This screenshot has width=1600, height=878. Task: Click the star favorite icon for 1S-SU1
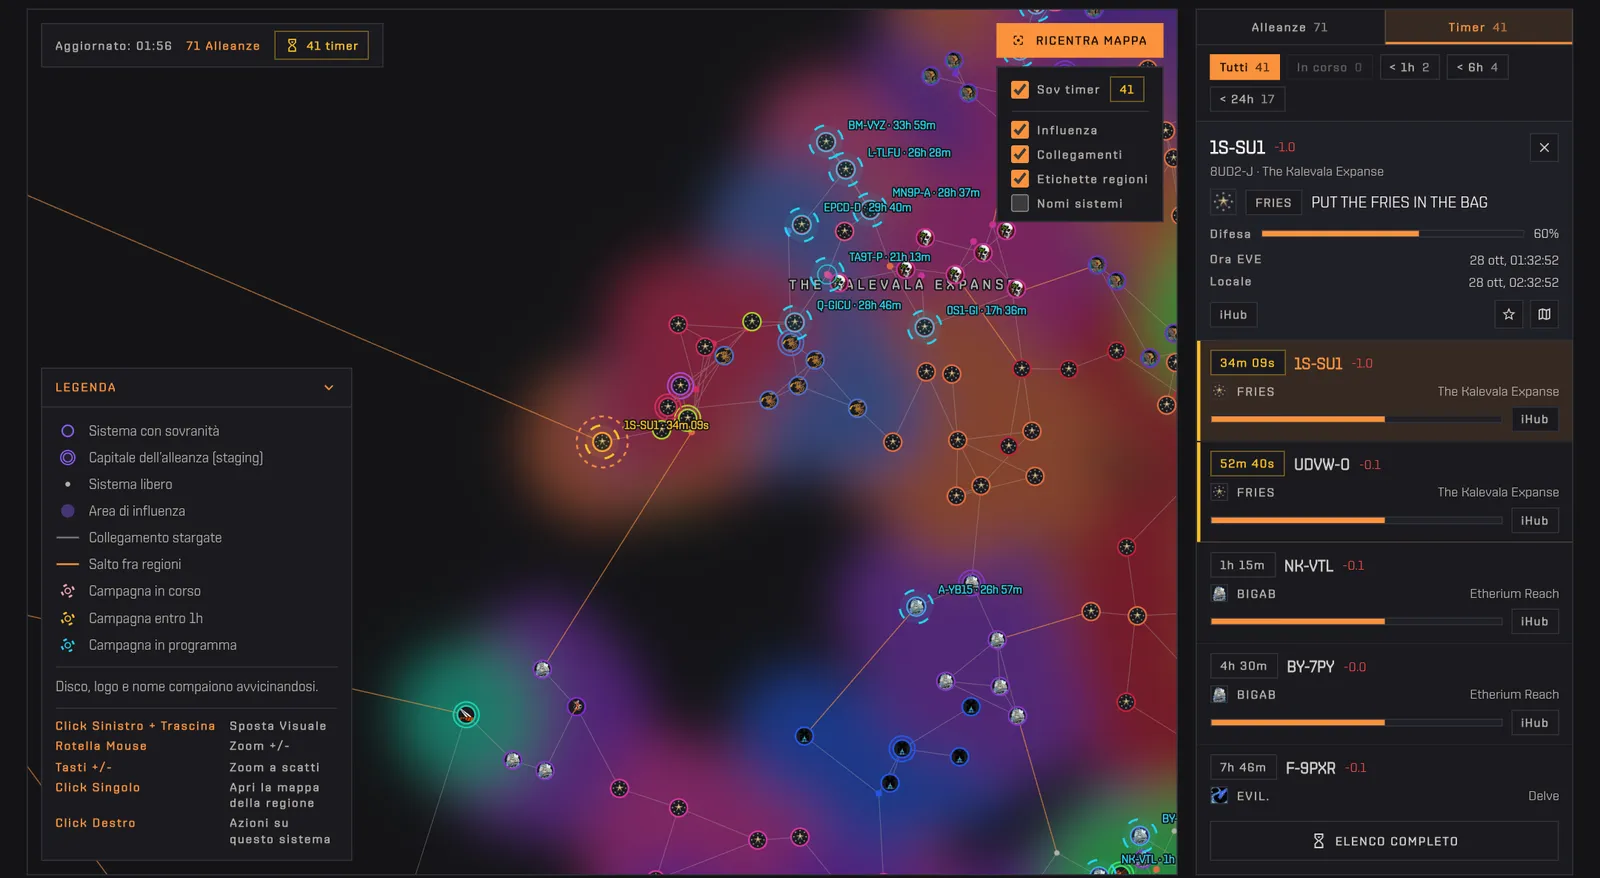pos(1508,315)
